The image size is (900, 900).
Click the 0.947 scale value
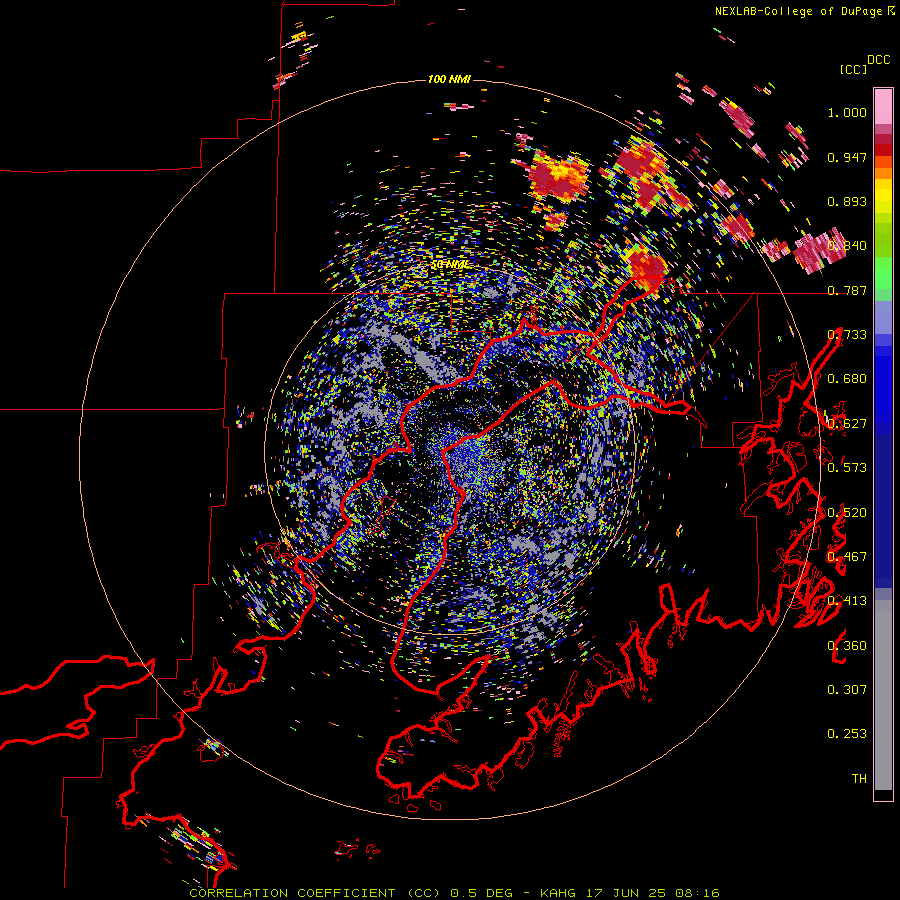pos(847,157)
